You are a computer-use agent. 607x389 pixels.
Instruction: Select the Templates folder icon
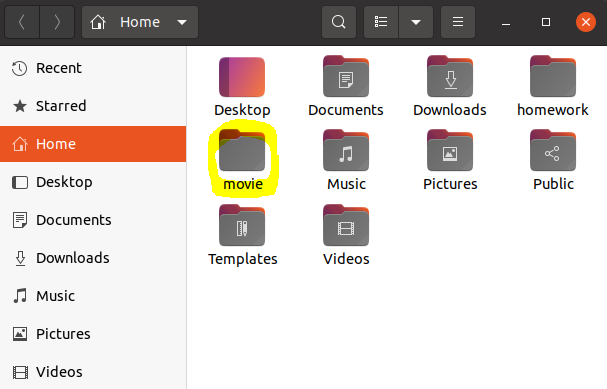(x=242, y=225)
